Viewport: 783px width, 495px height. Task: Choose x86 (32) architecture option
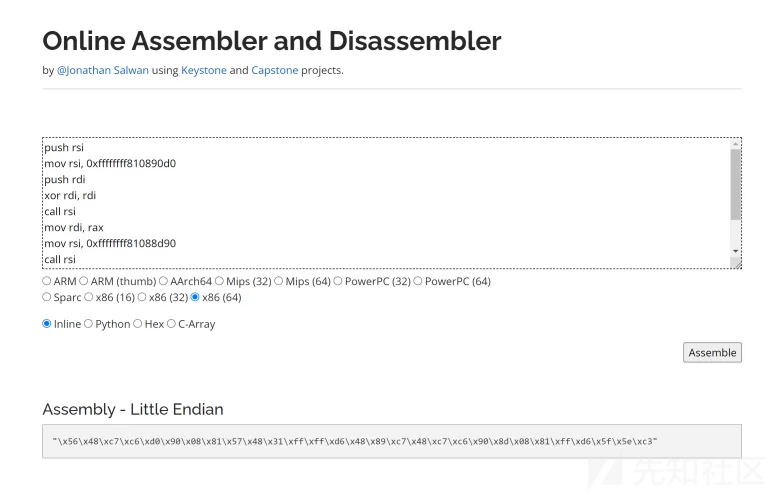(x=142, y=297)
